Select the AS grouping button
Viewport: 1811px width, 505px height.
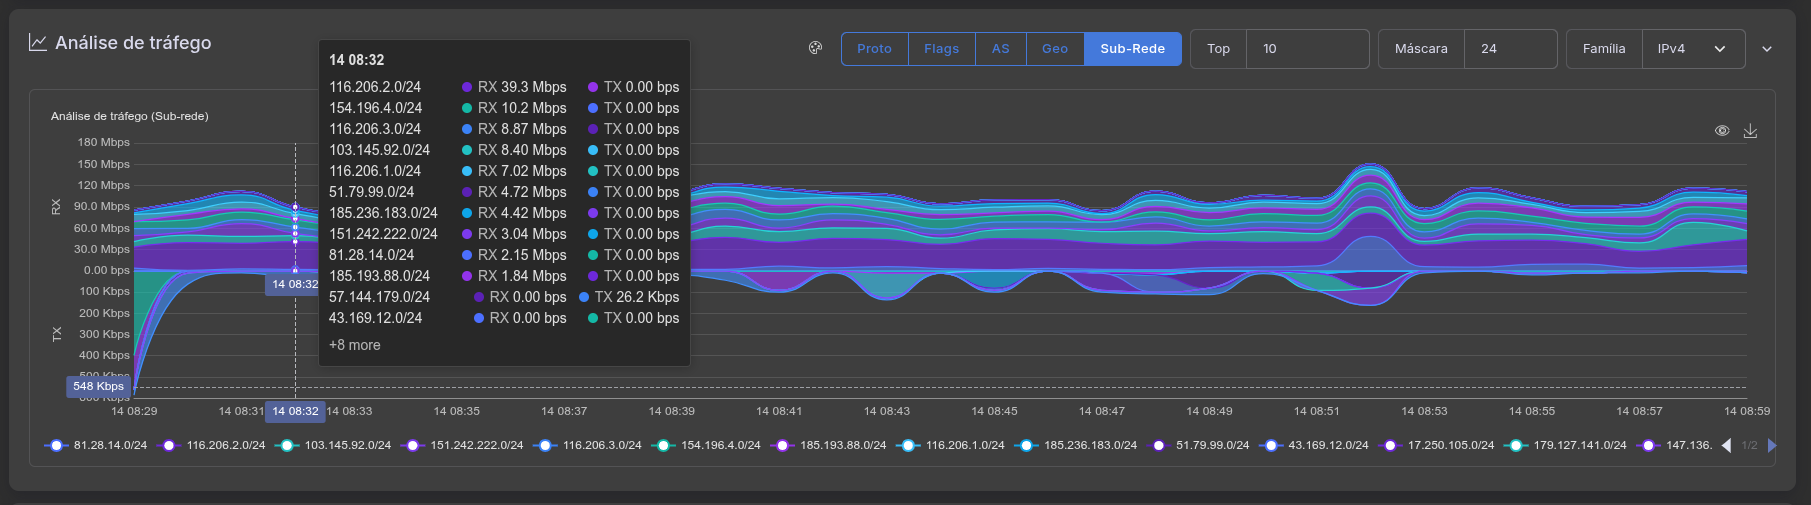click(x=1000, y=49)
